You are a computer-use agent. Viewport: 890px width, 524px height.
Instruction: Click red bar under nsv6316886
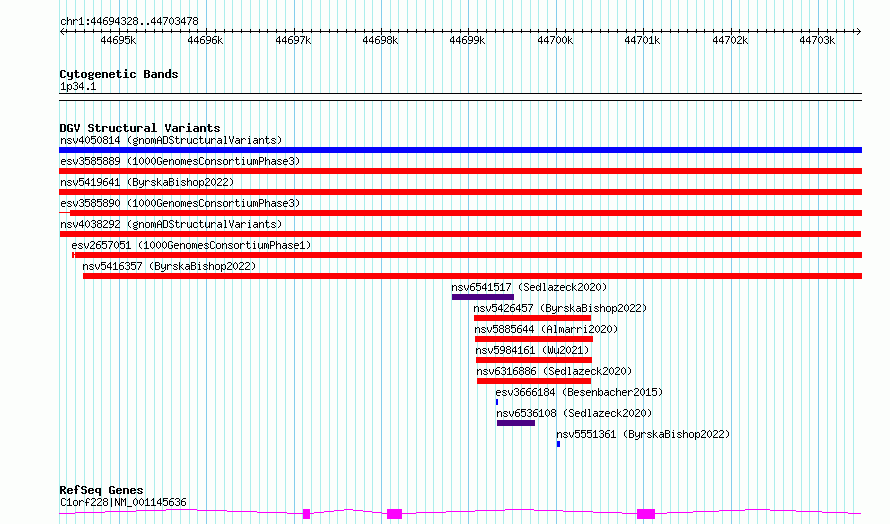pyautogui.click(x=534, y=381)
